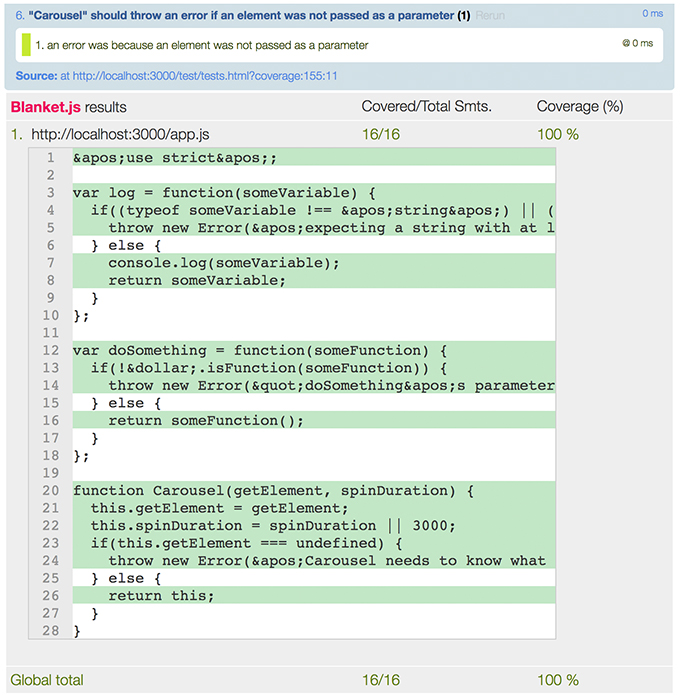700x700 pixels.
Task: Click the 'var doSomething = function' code line
Action: [x=257, y=350]
